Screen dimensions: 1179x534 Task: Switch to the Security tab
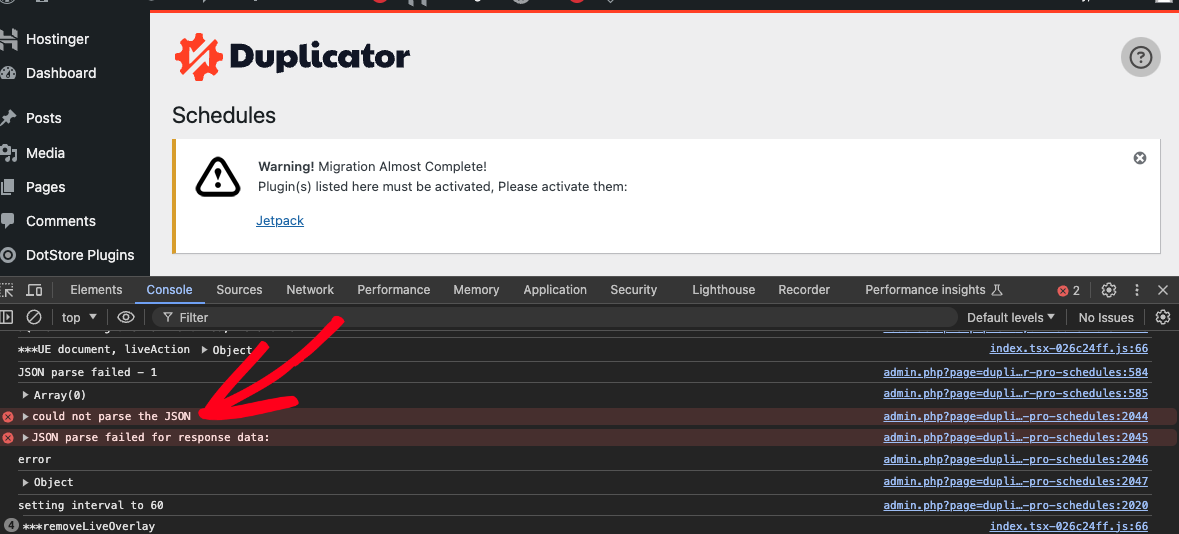633,290
